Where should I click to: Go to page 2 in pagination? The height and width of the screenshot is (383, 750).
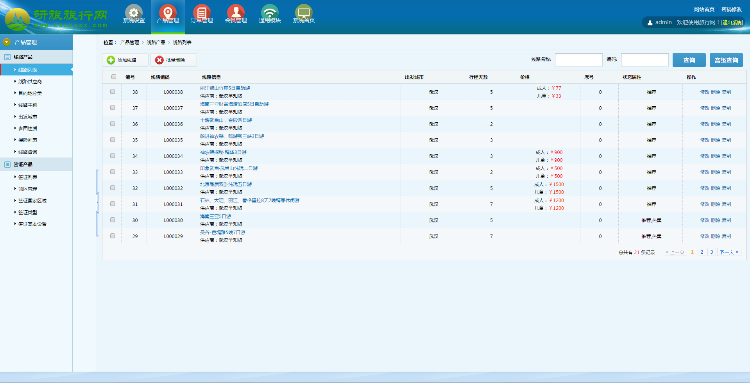click(x=702, y=252)
